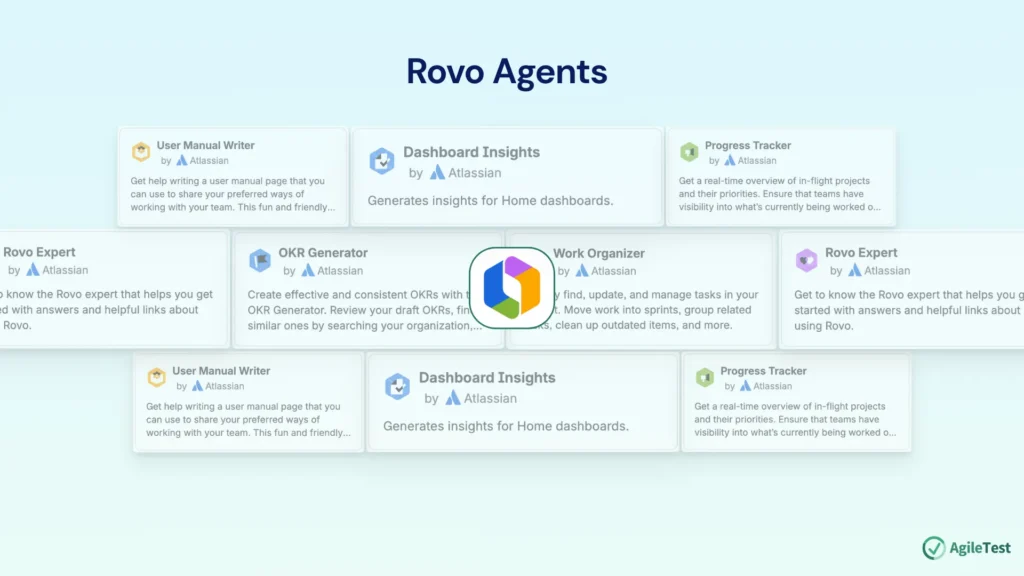Image resolution: width=1024 pixels, height=576 pixels.
Task: Open the upper Dashboard Insights title
Action: coord(472,152)
